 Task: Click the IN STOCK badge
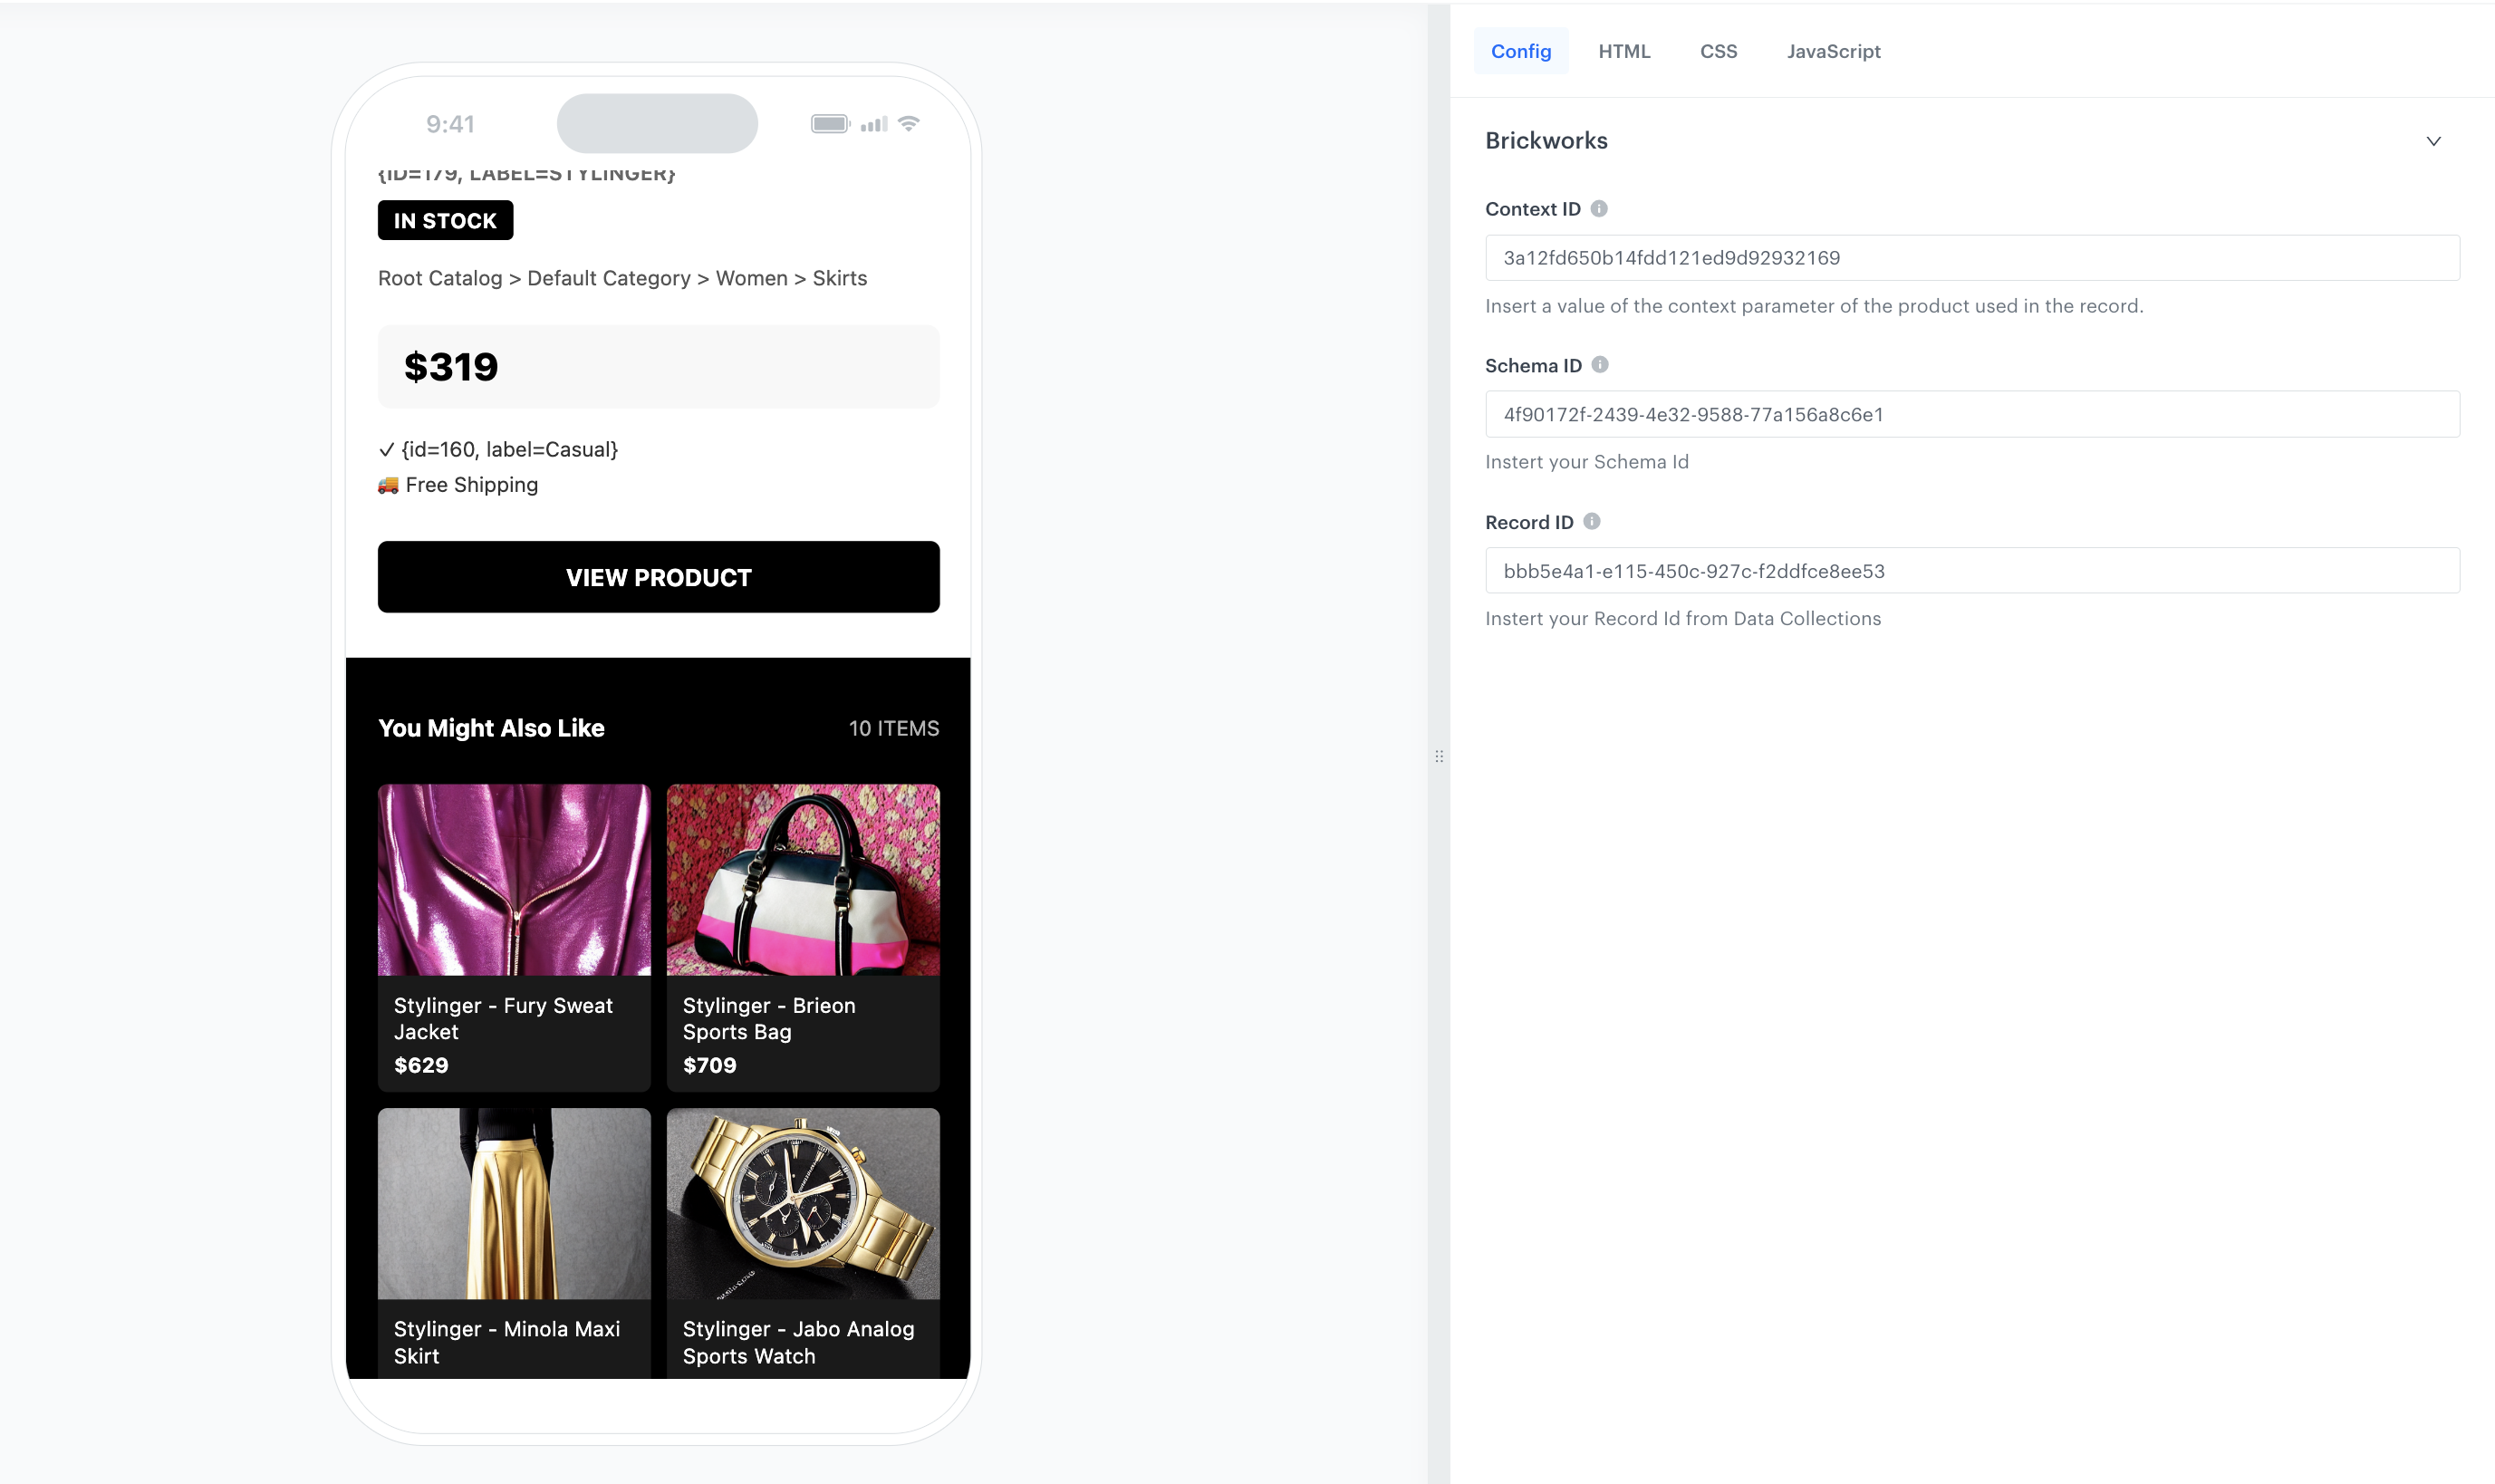[445, 221]
